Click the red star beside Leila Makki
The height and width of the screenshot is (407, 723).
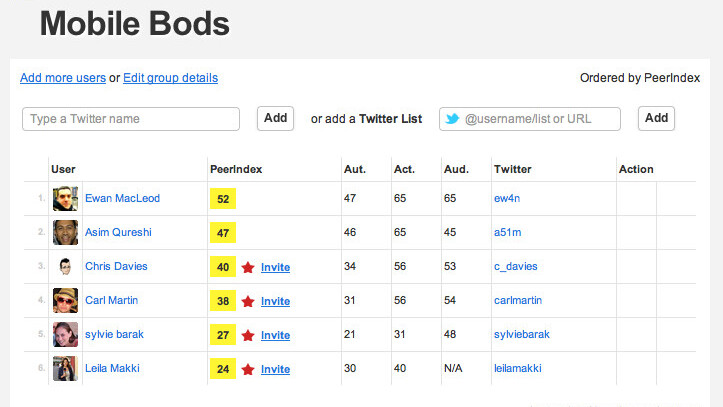coord(248,369)
